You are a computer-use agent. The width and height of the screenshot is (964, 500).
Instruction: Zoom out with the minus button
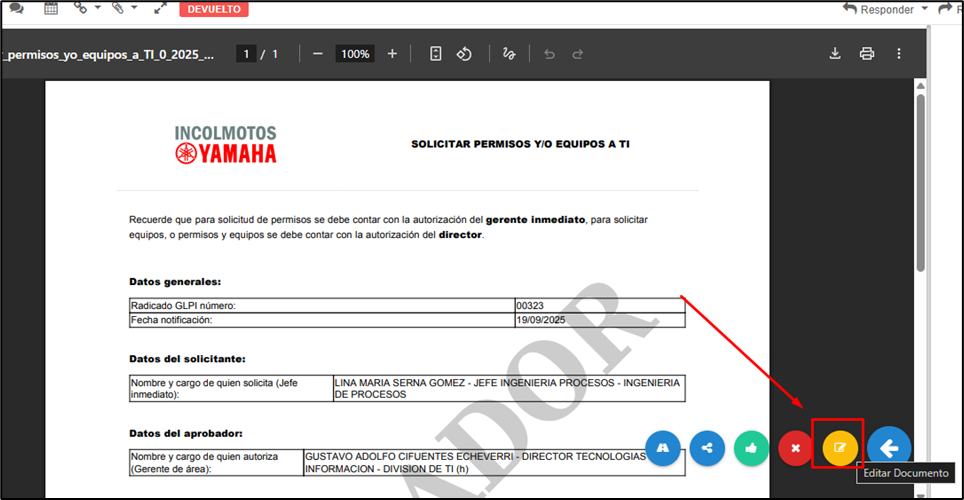[x=318, y=54]
